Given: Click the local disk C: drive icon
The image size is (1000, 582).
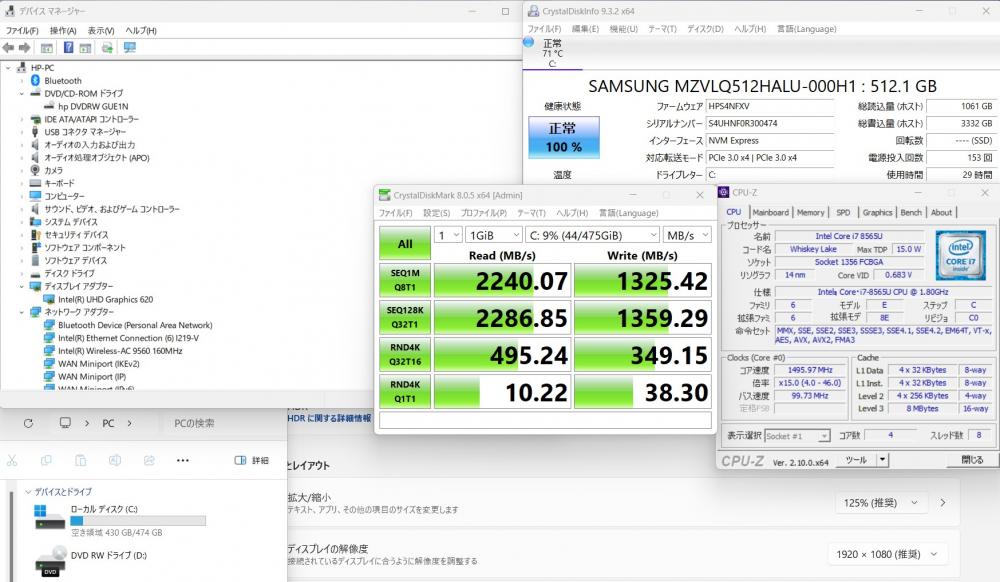Looking at the screenshot, I should pos(49,517).
